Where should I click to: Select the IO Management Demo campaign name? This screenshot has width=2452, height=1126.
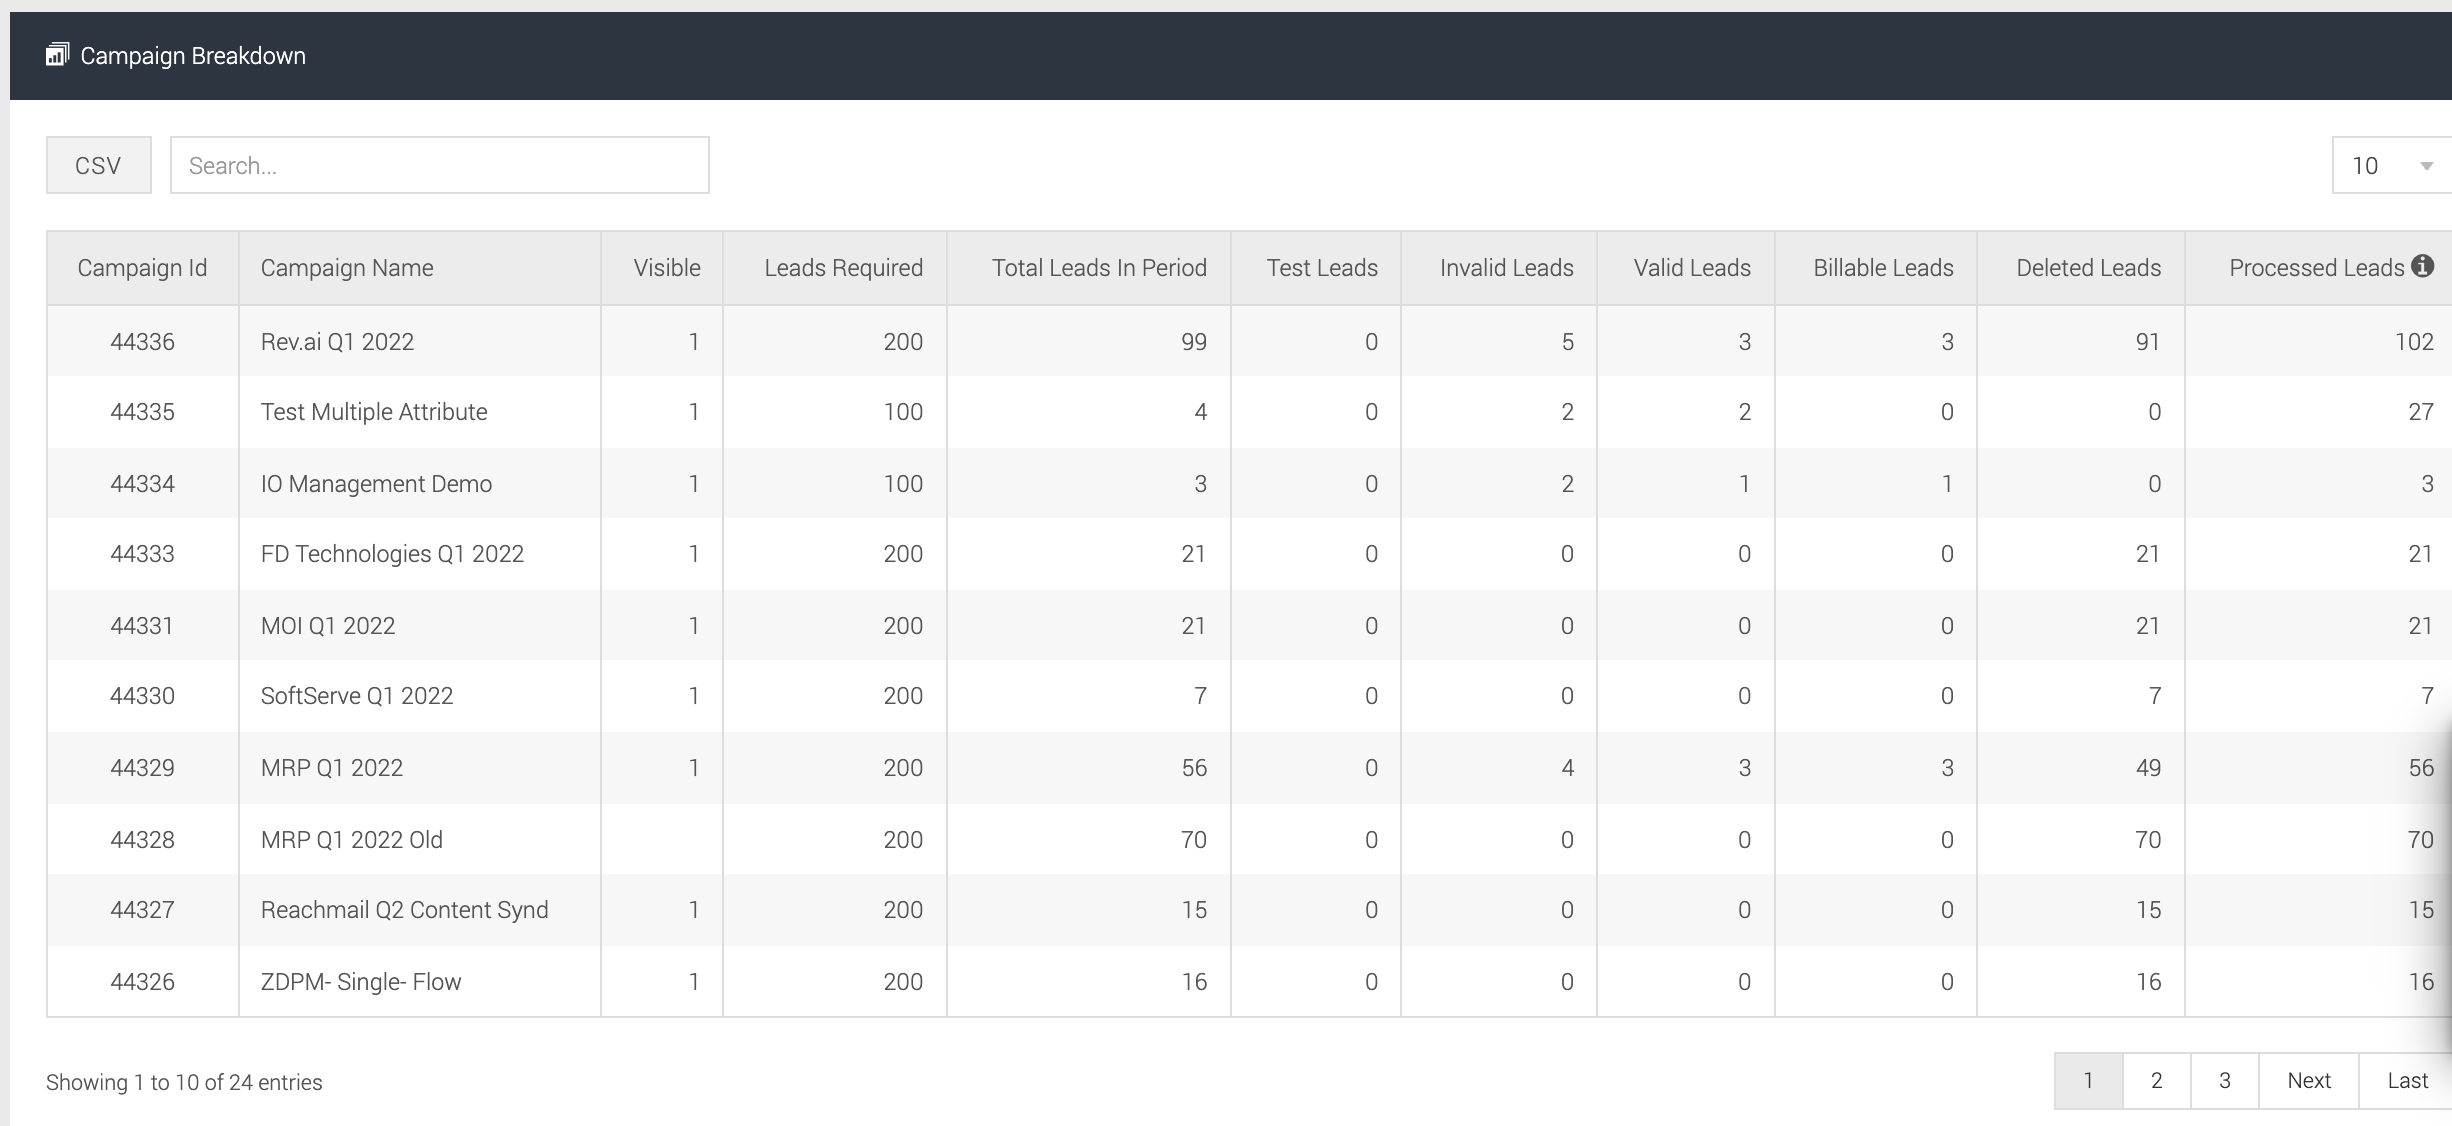(x=376, y=484)
